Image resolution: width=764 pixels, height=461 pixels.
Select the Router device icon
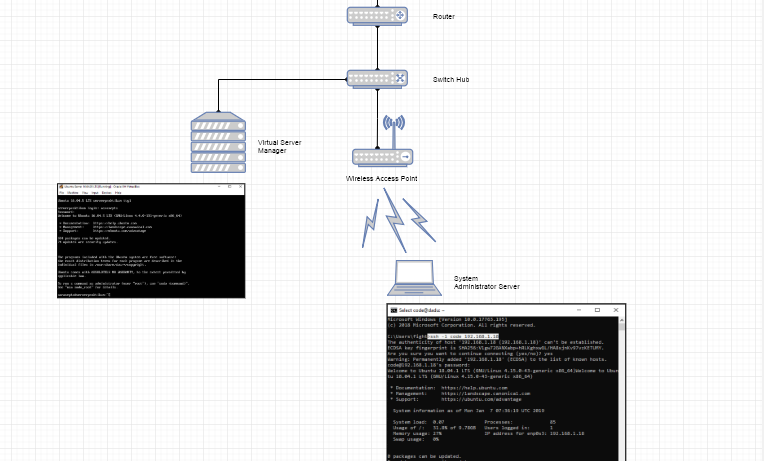[x=378, y=16]
